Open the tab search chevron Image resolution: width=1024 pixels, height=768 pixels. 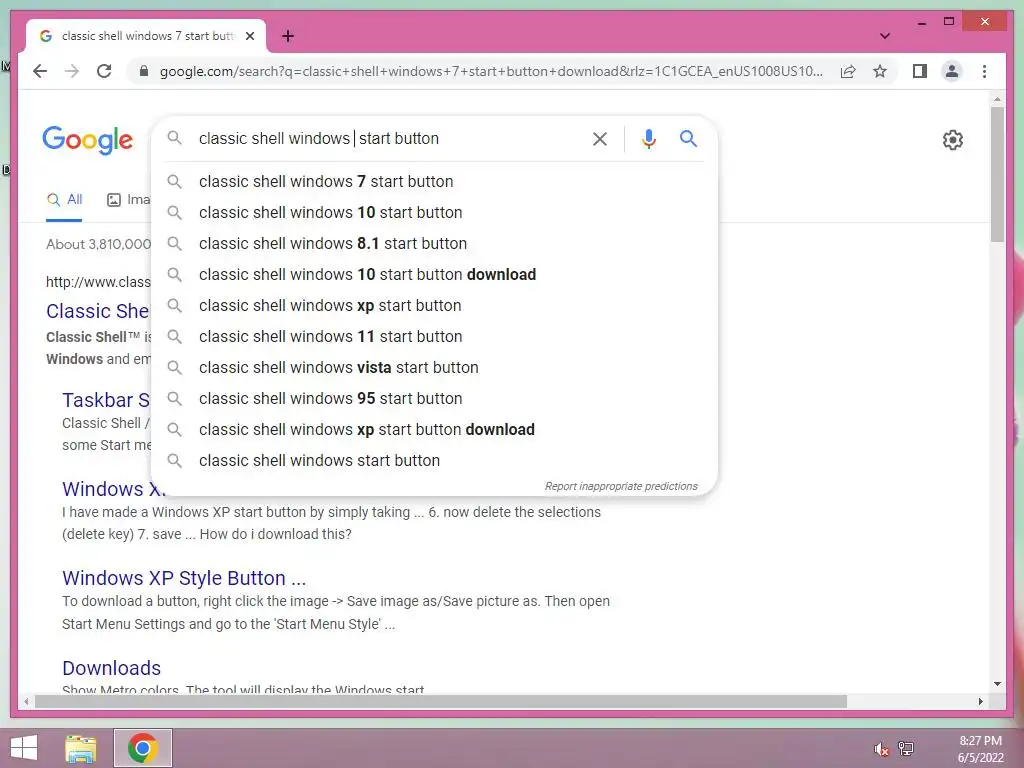click(885, 36)
